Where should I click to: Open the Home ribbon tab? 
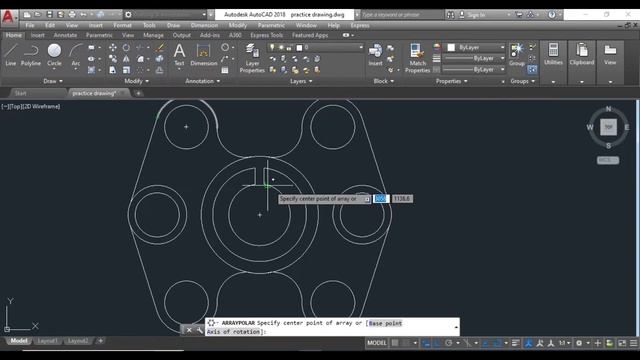click(14, 36)
